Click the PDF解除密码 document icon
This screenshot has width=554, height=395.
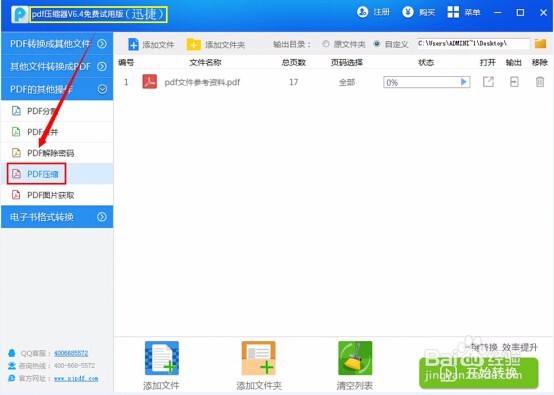(x=16, y=153)
